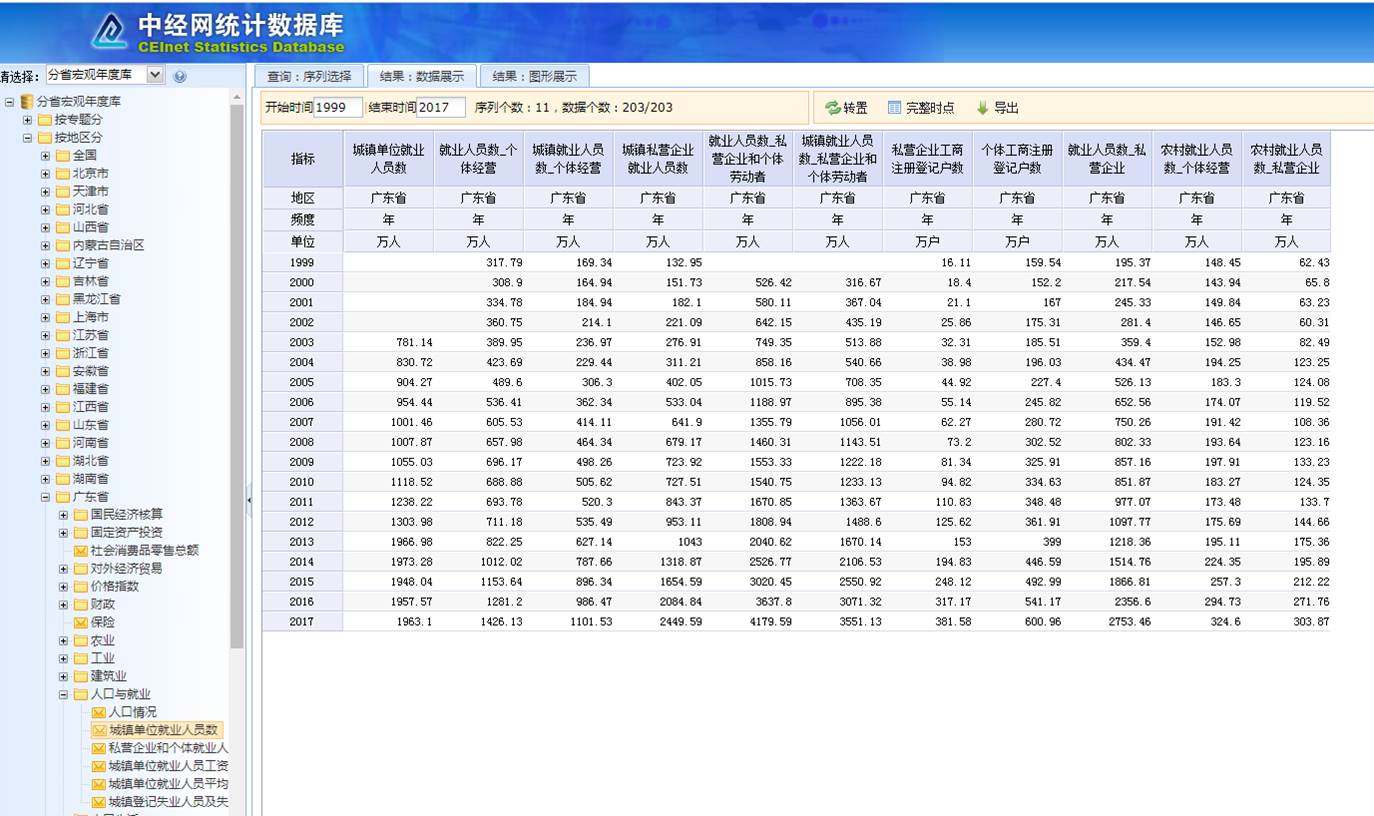Click the folder icon for 国民经济核算
Viewport: 1374px width, 816px height.
80,515
